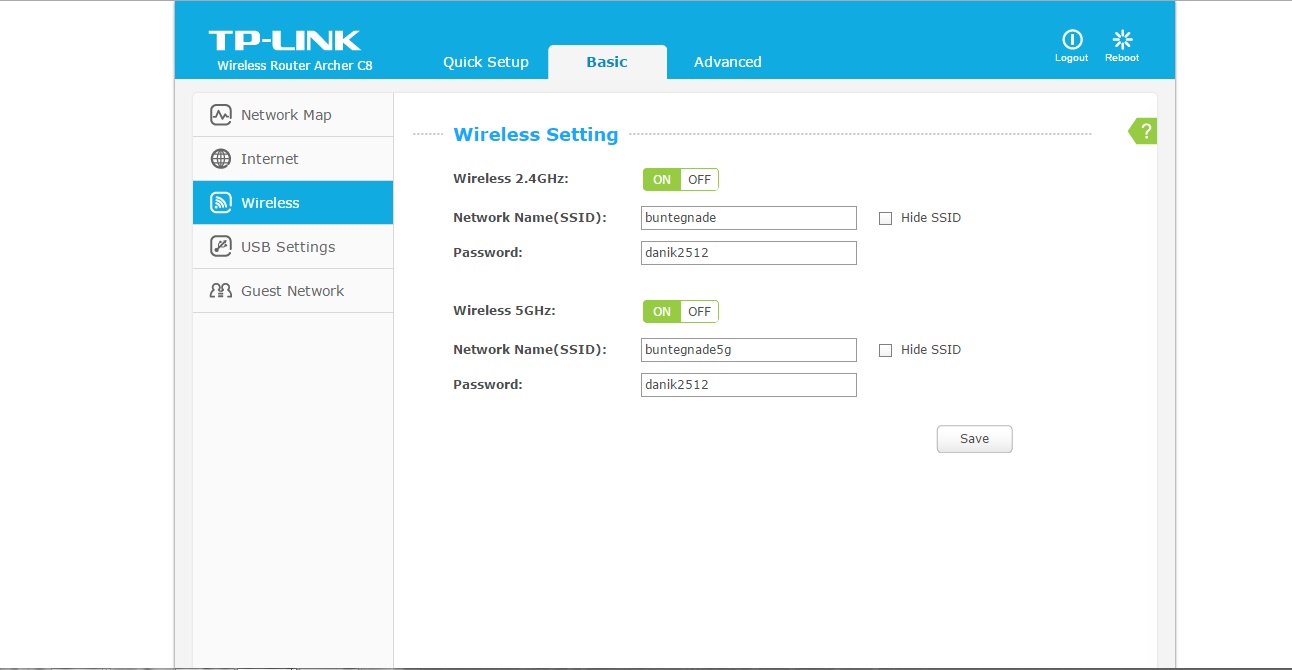Click 'Wireless Router Archer C8' text
Screen dimensions: 1292x670
point(295,66)
